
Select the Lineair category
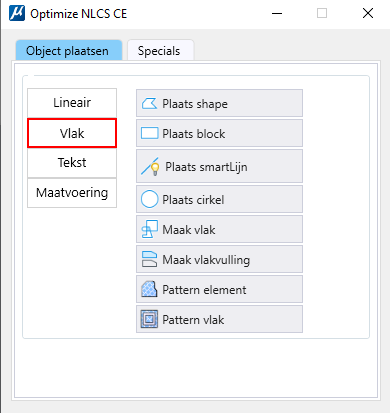(72, 103)
